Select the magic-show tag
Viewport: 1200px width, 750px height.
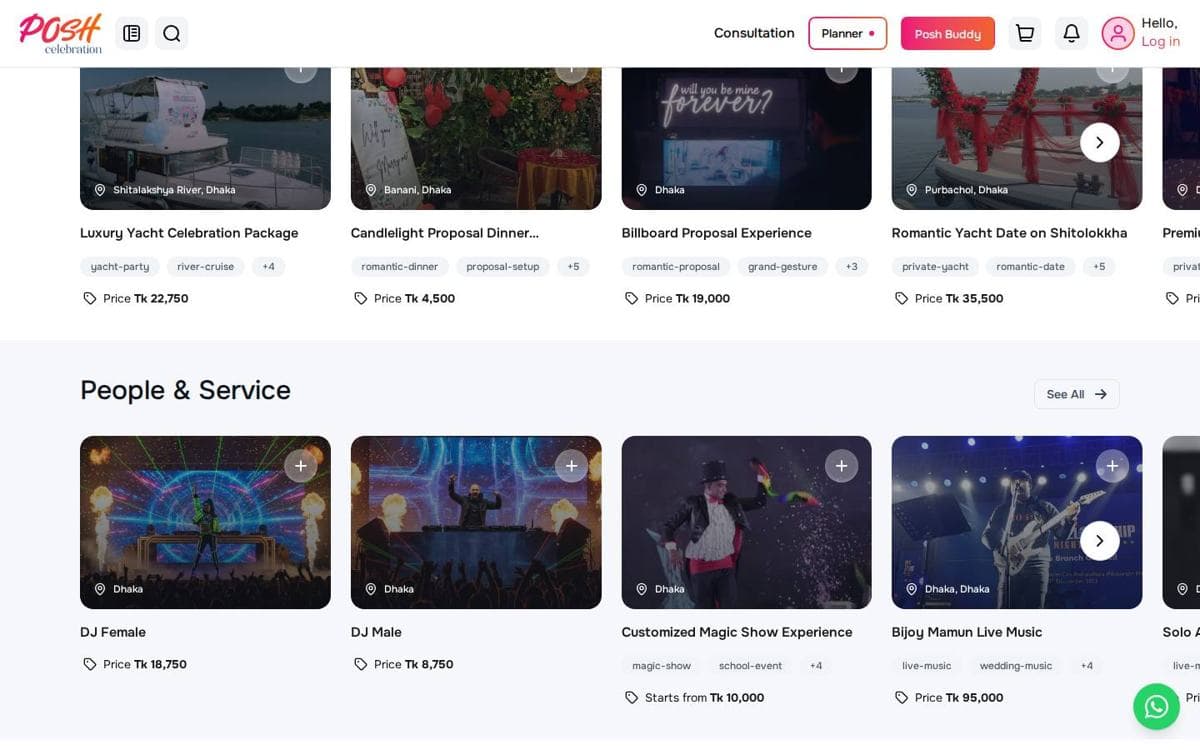click(662, 666)
